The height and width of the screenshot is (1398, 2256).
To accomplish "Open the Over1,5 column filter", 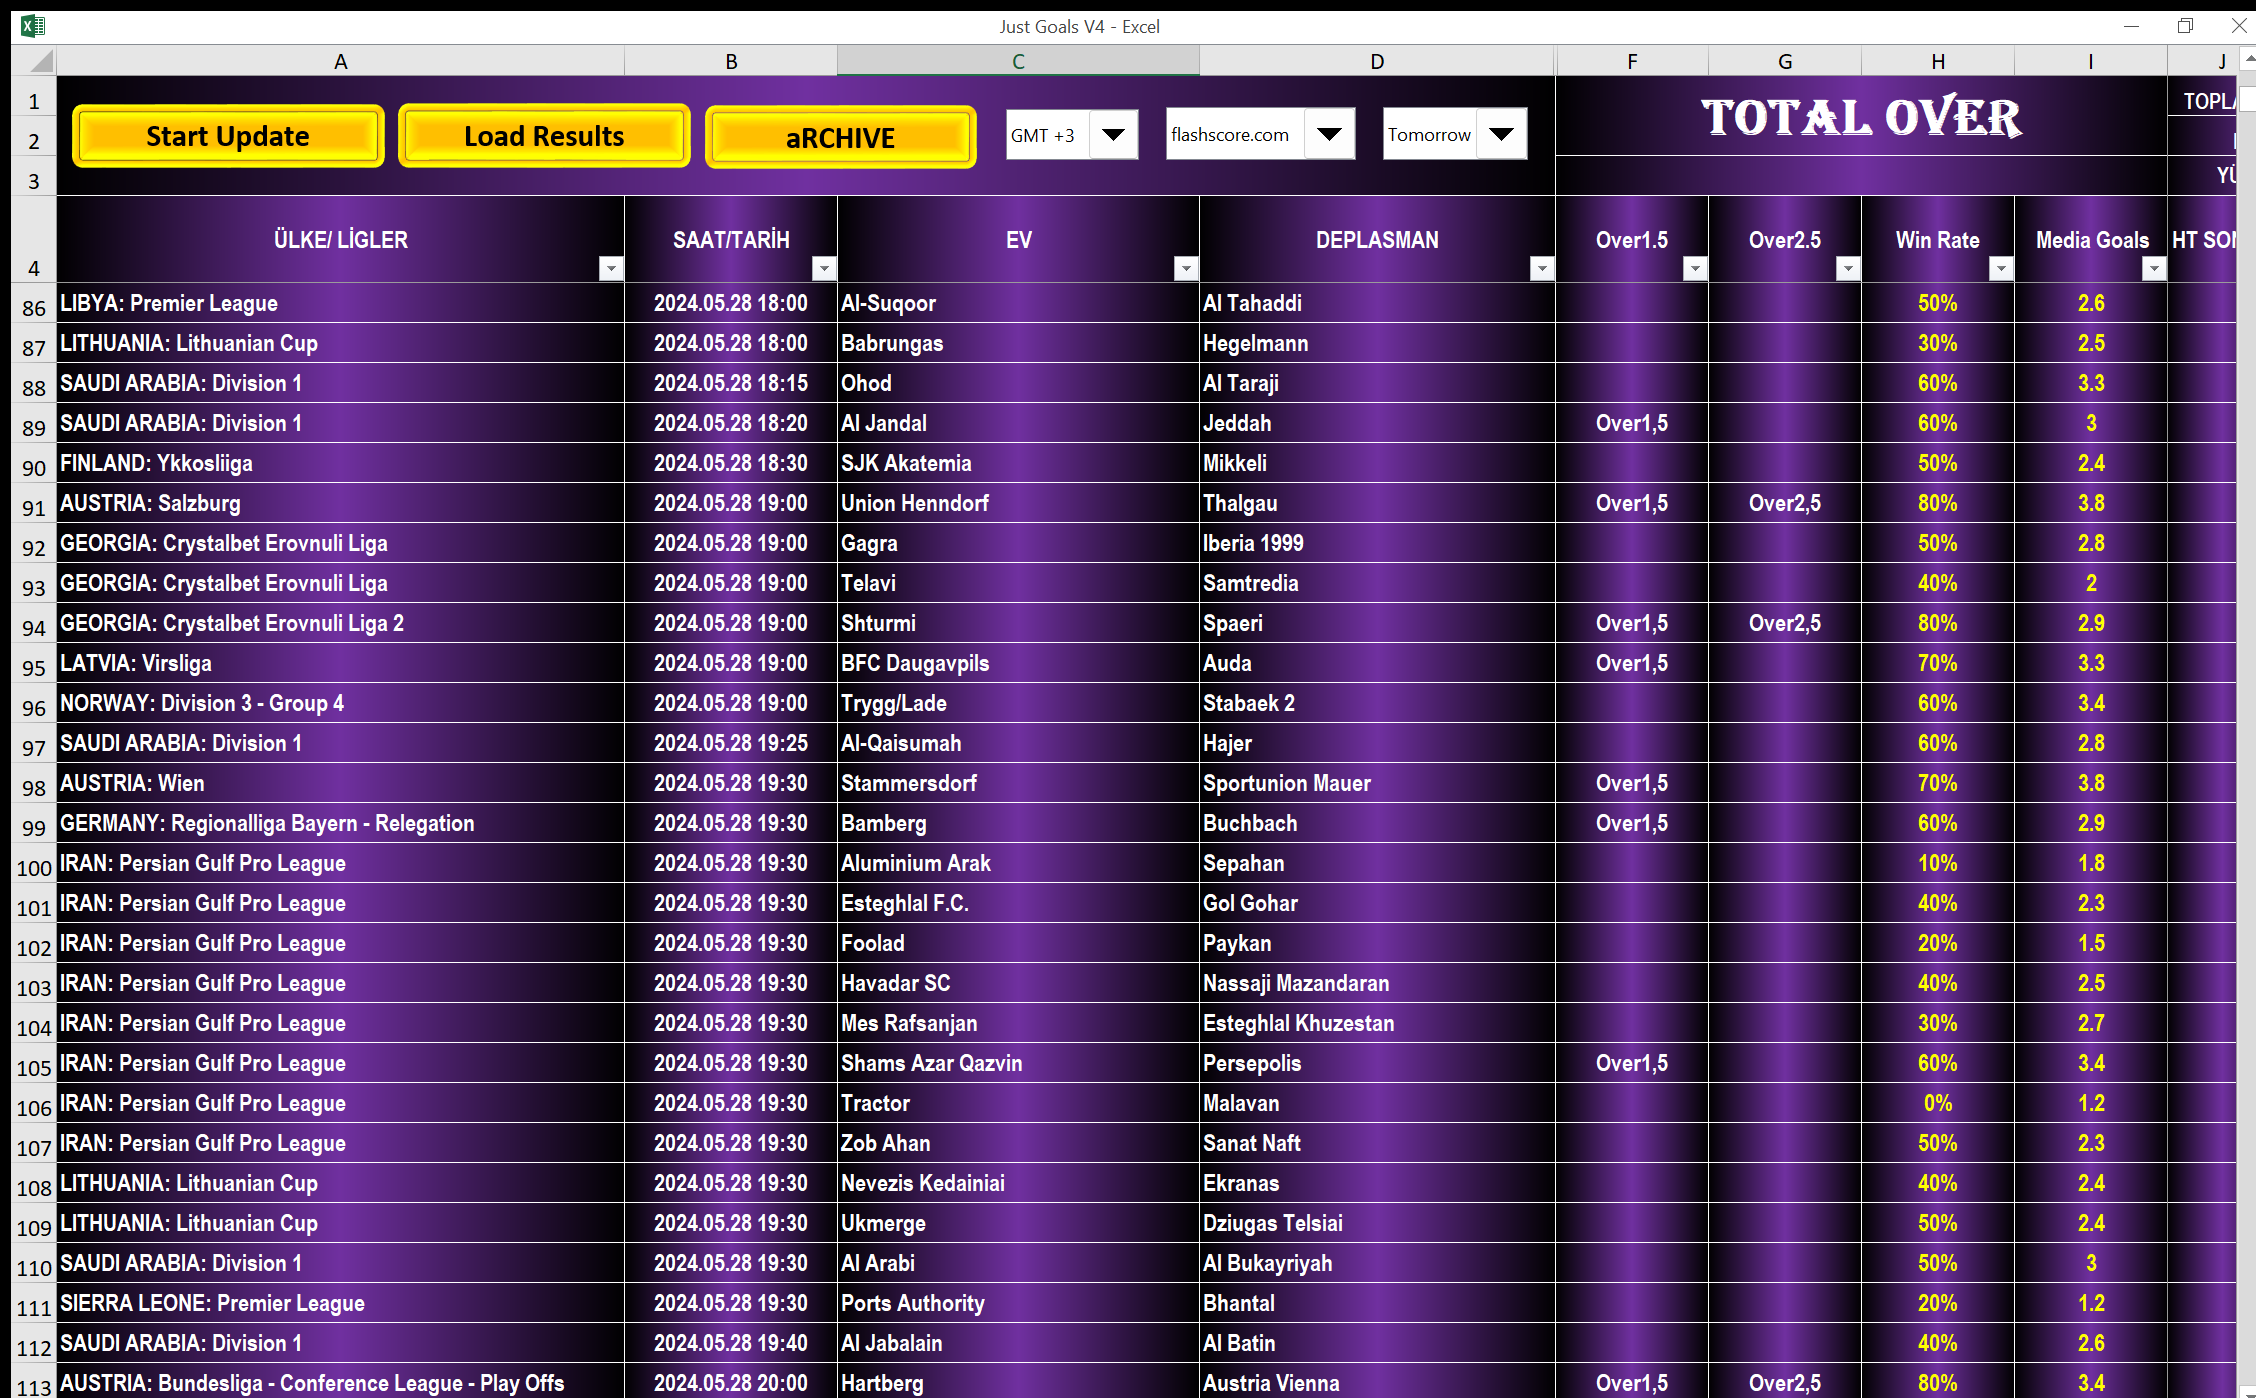I will coord(1694,268).
